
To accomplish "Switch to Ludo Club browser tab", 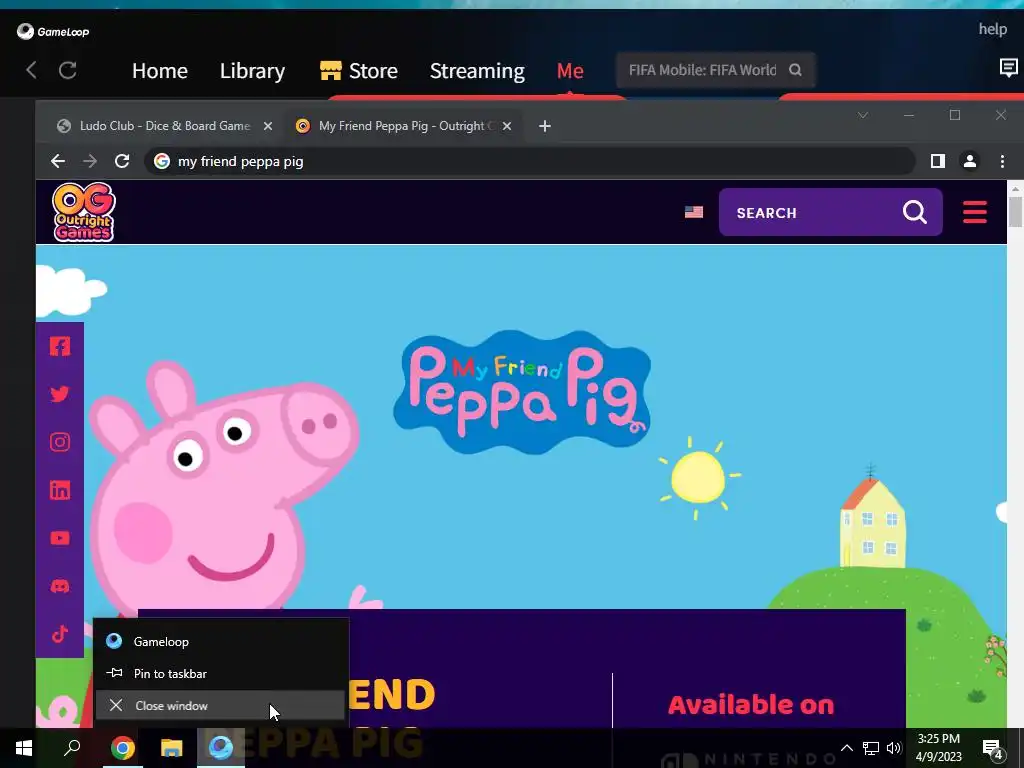I will click(165, 126).
